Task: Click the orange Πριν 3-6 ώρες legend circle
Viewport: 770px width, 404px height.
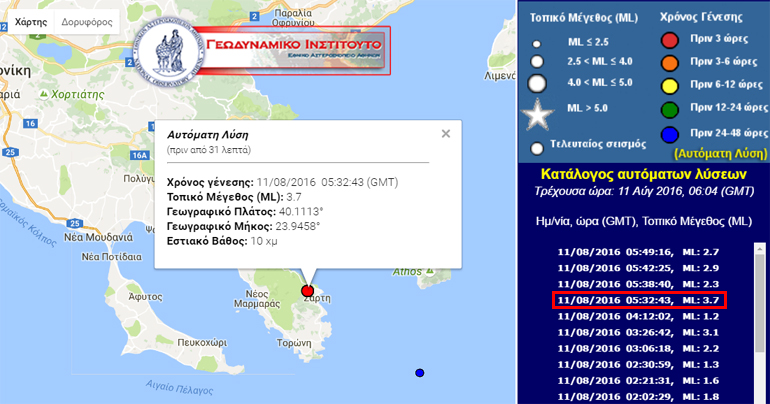Action: pos(669,63)
